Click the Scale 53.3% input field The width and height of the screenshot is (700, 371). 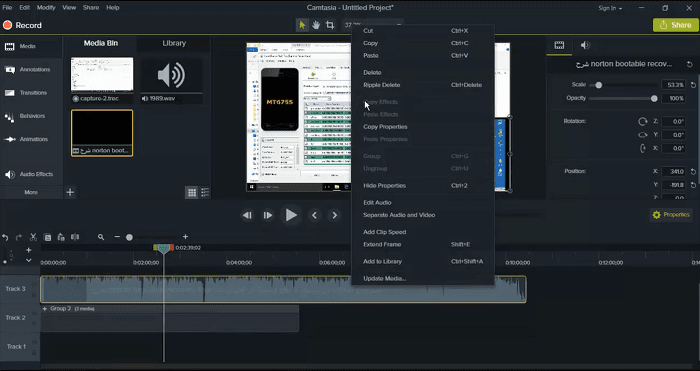tap(673, 85)
